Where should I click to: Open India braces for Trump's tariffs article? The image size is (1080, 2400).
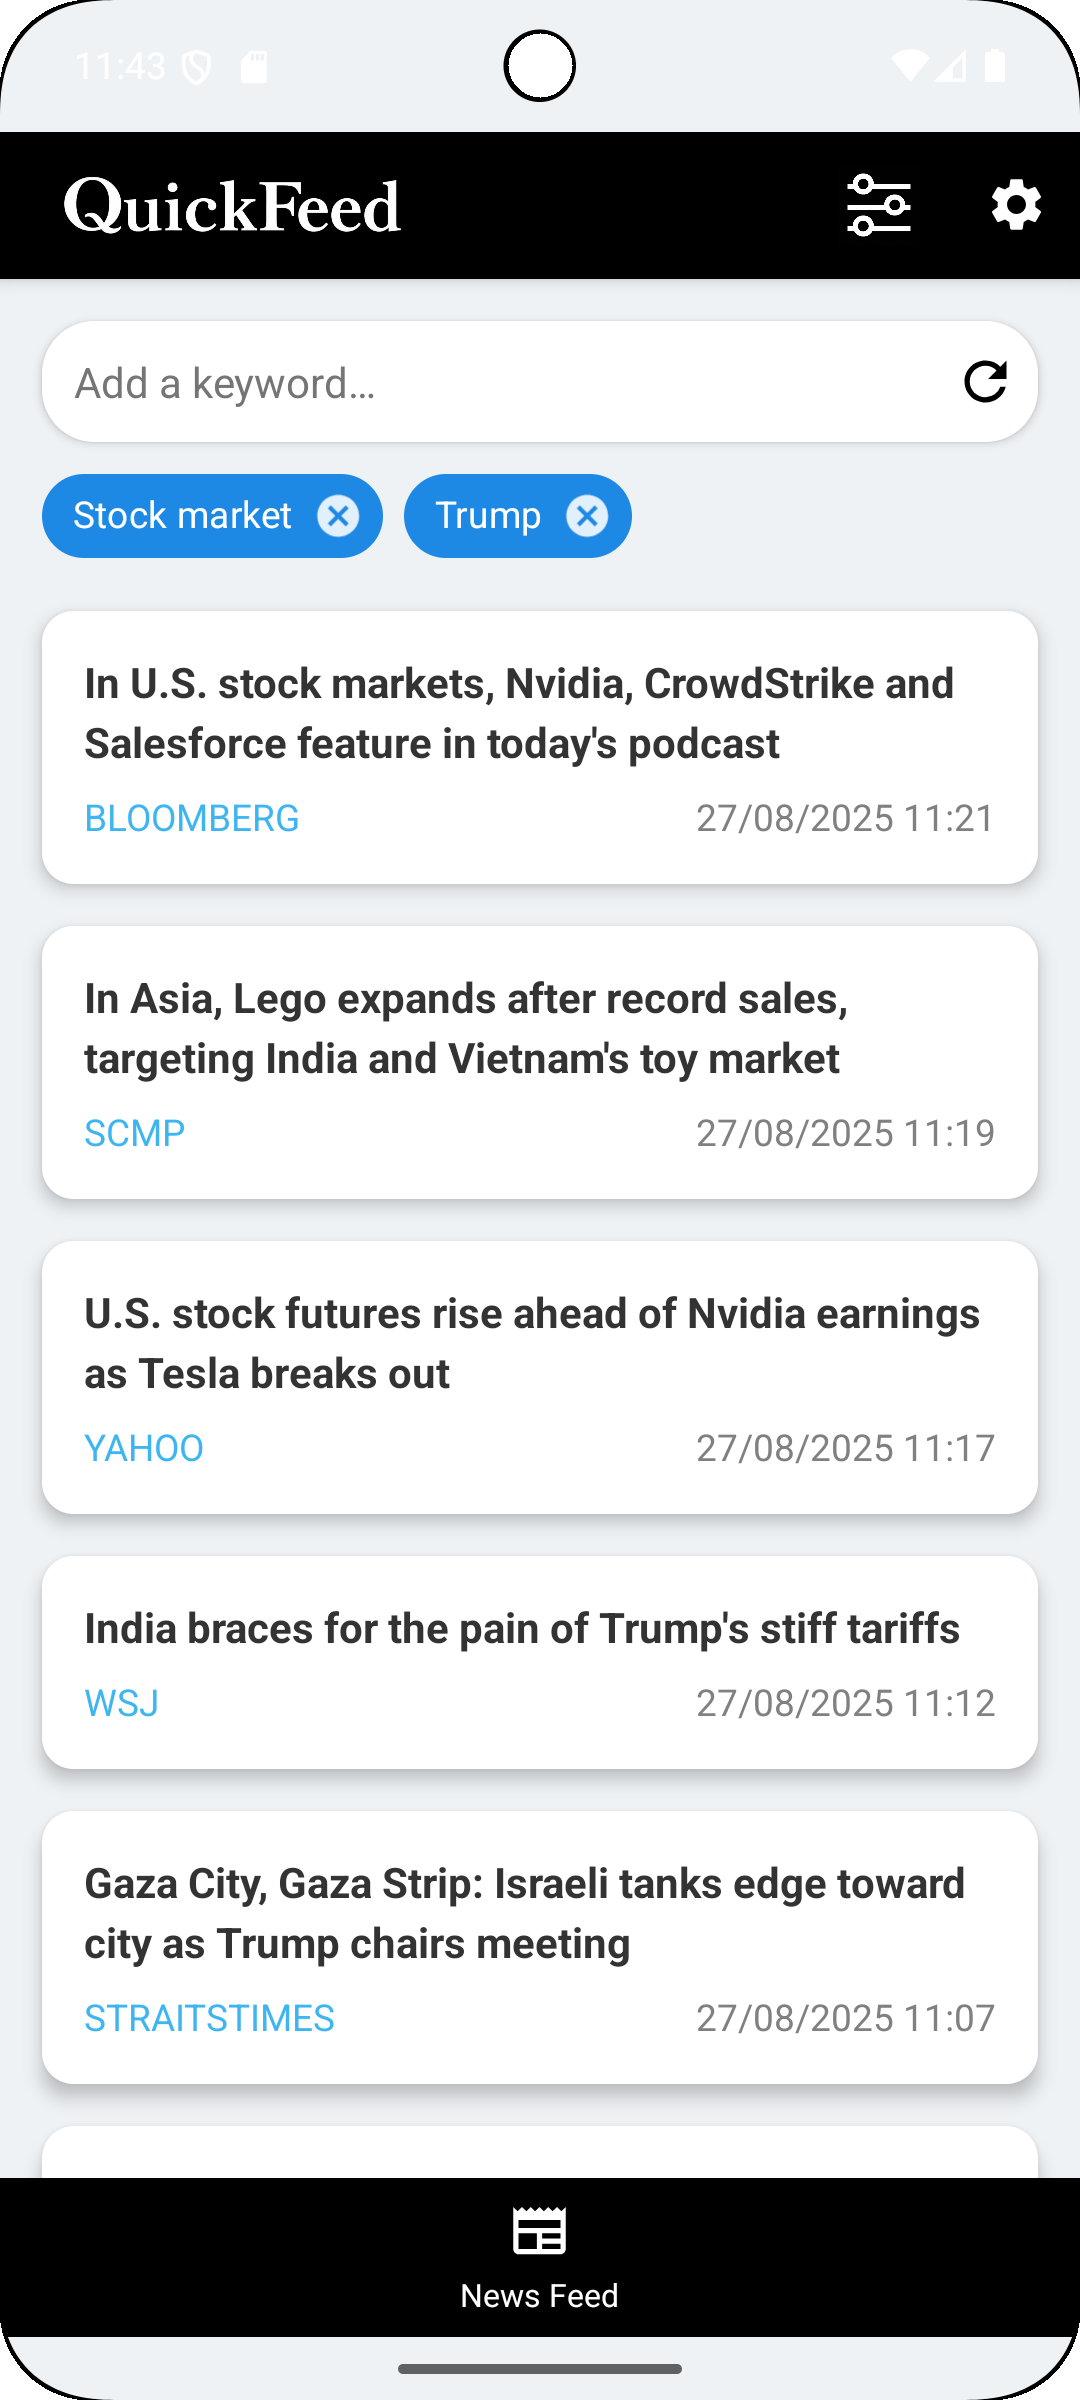point(522,1629)
